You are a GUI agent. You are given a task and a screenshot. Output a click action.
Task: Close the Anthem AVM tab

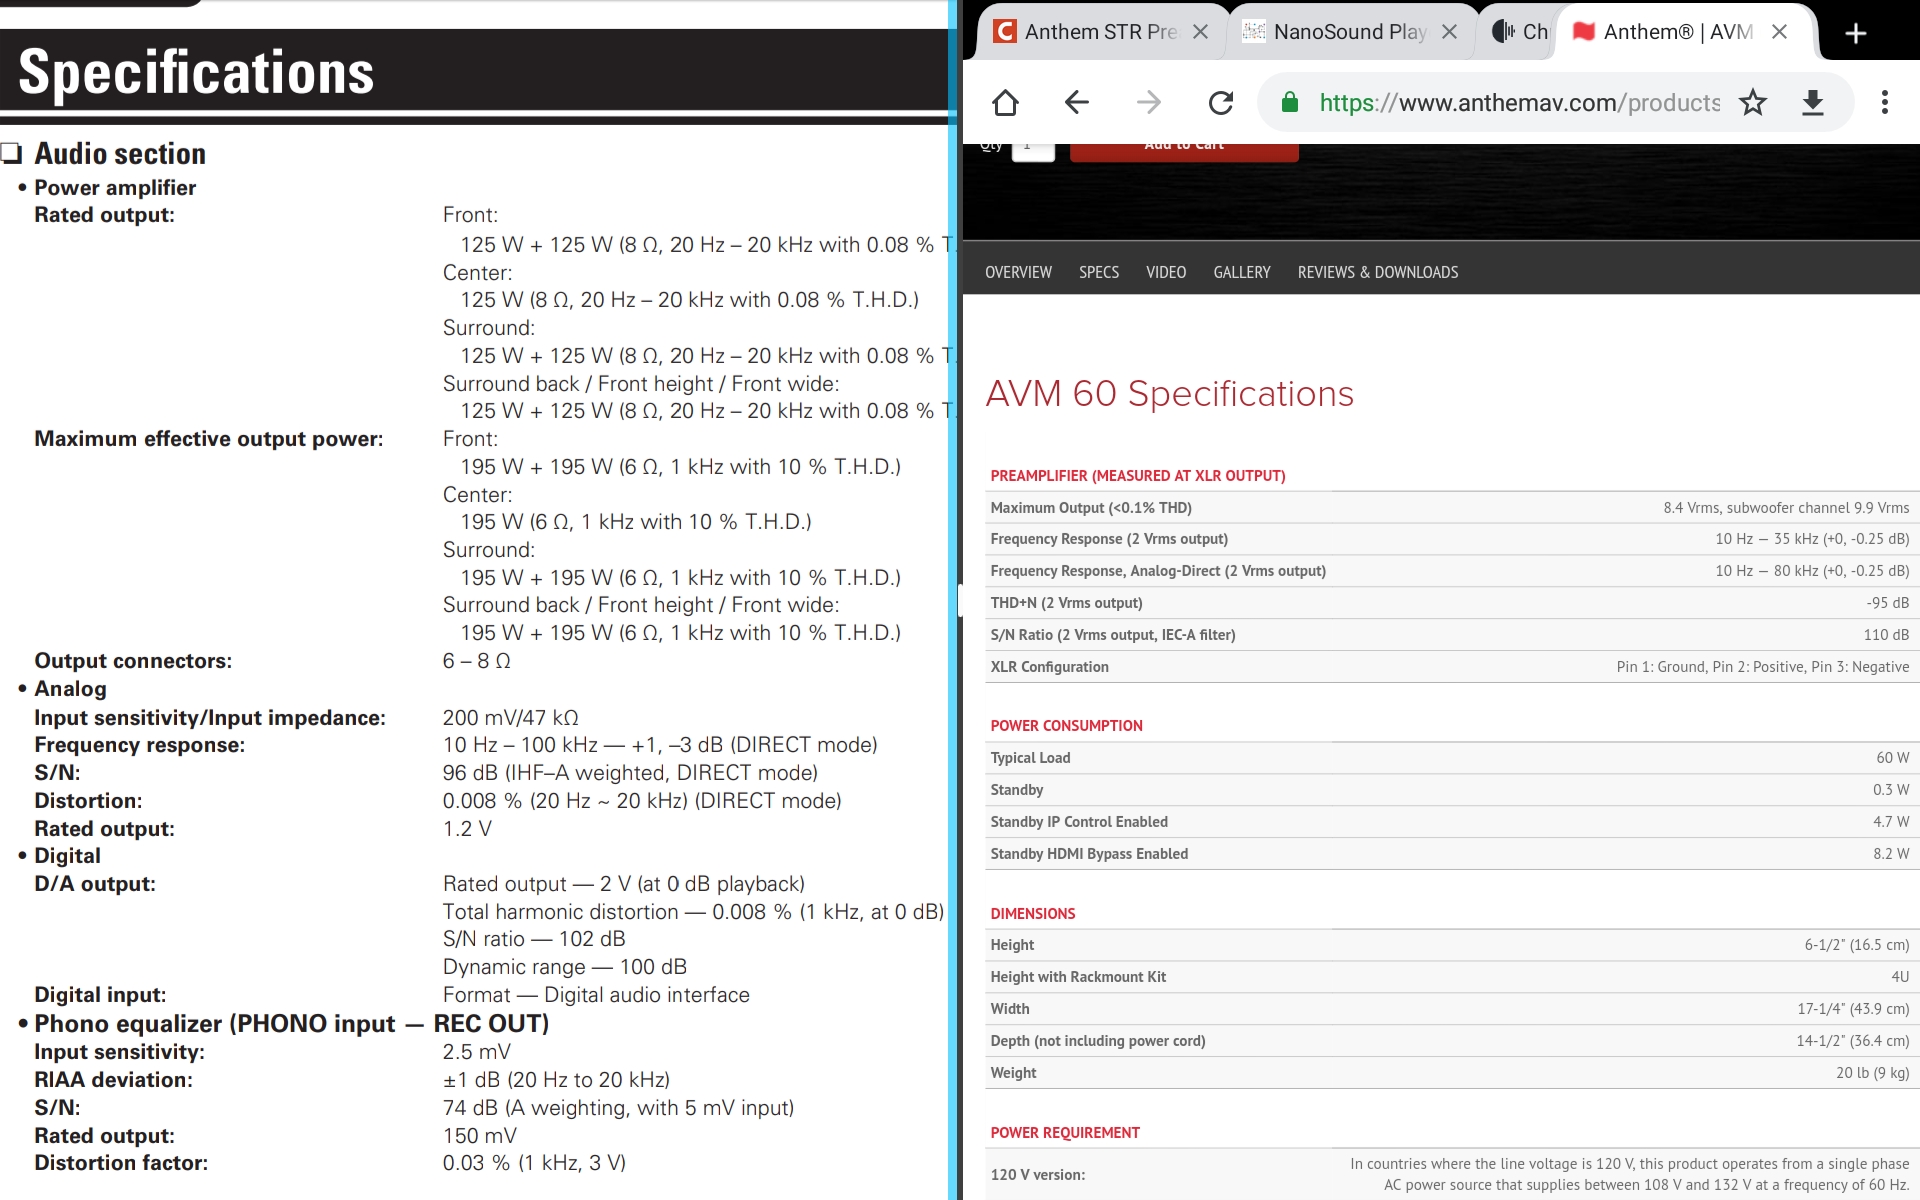[x=1779, y=32]
